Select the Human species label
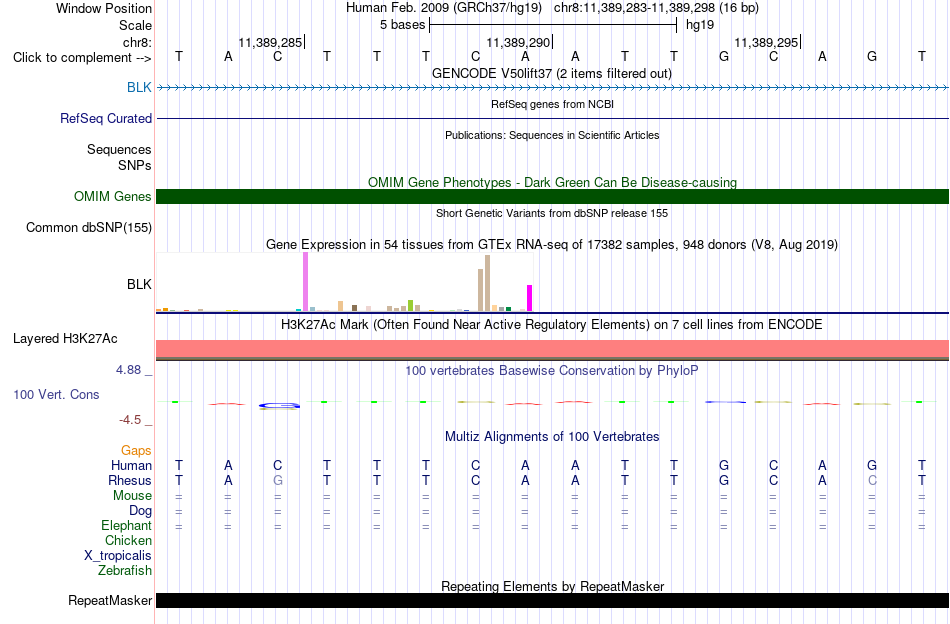950x624 pixels. [x=131, y=465]
